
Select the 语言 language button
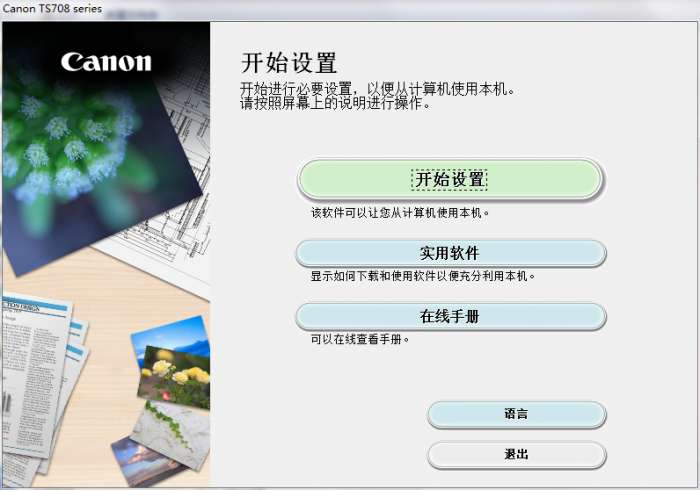tap(517, 414)
